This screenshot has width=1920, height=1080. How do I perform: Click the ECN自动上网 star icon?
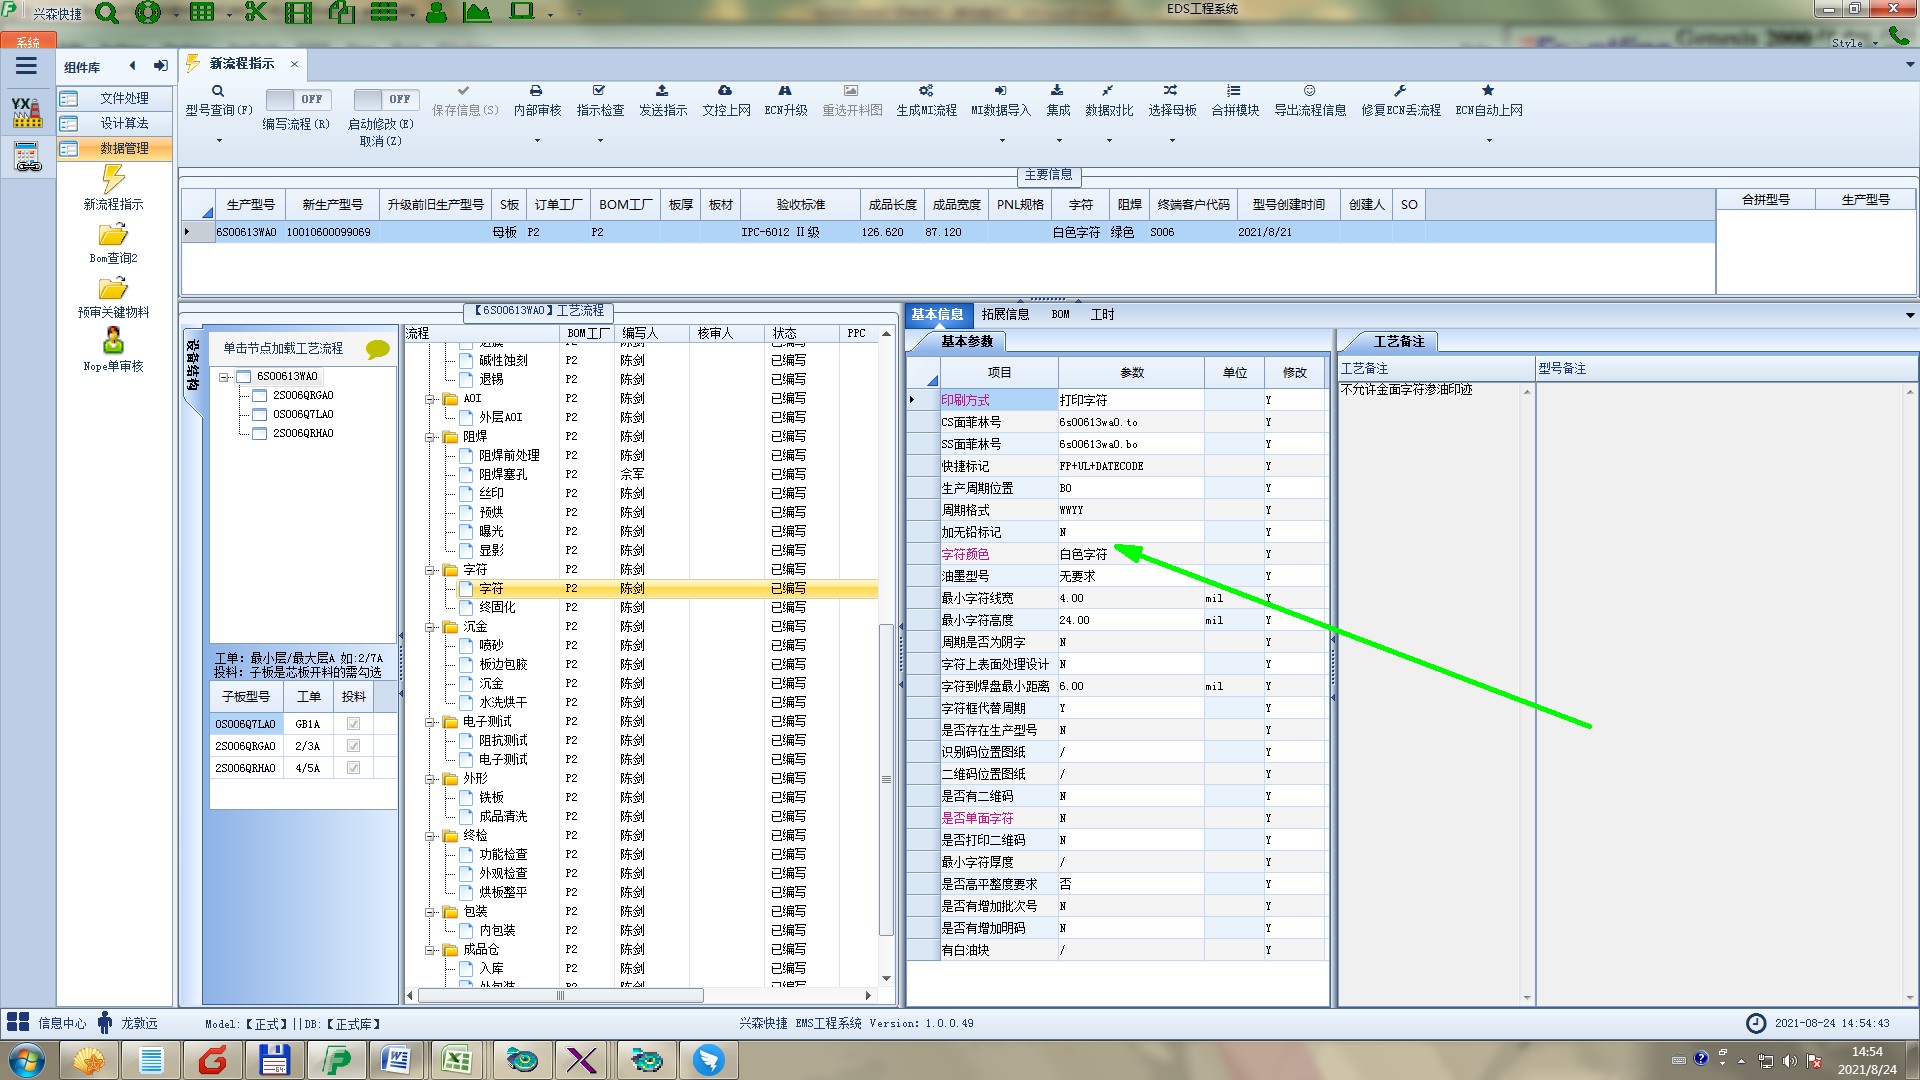(x=1488, y=91)
